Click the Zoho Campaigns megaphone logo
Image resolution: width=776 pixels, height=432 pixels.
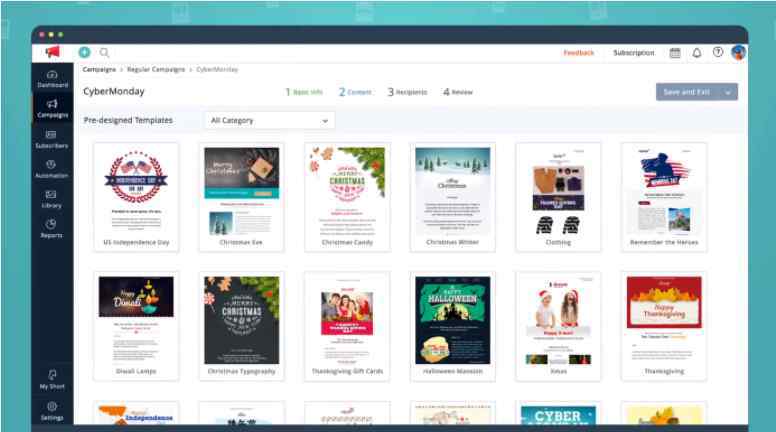pos(52,52)
